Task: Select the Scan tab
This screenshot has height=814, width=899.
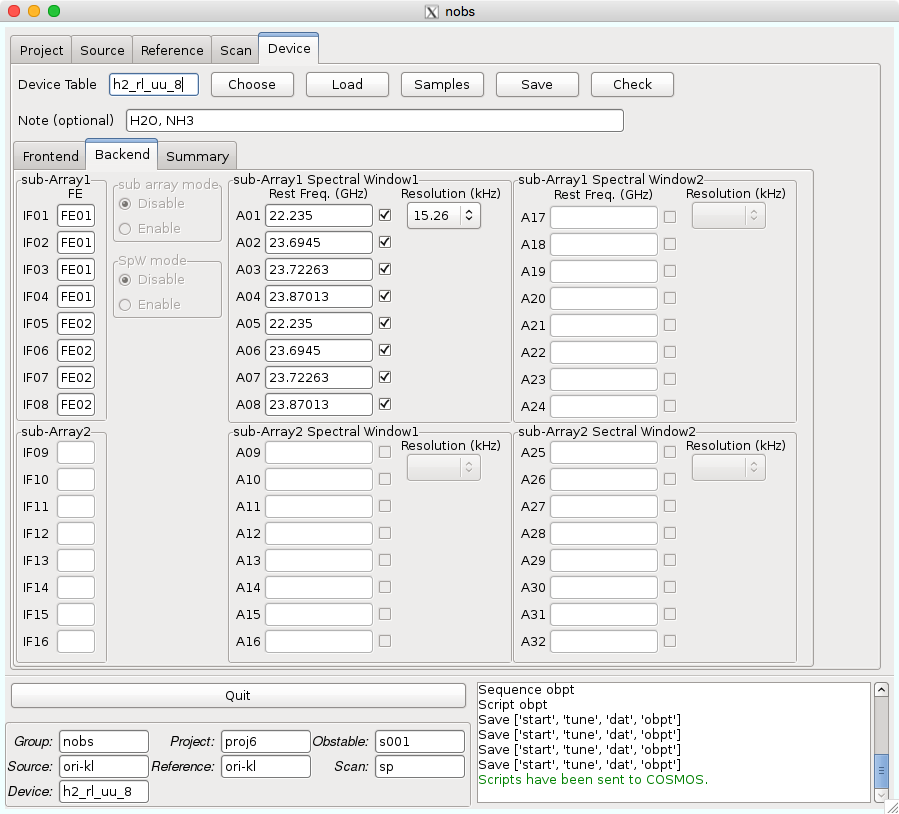Action: point(236,50)
